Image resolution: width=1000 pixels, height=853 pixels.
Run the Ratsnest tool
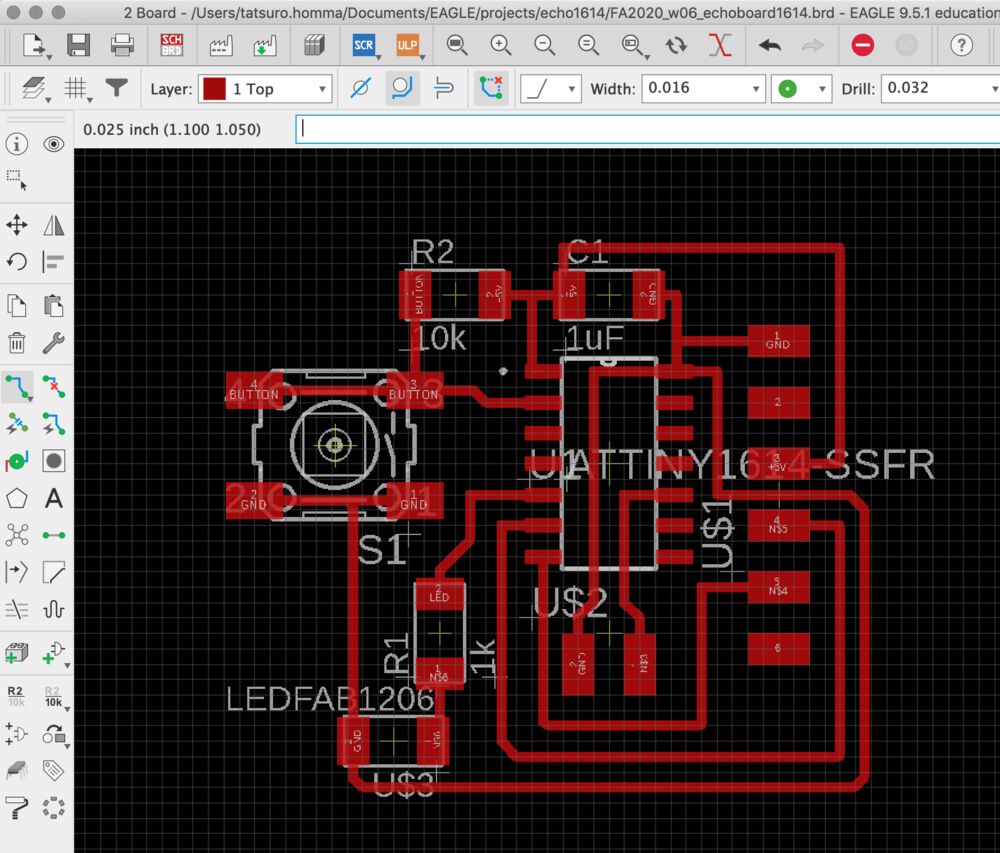pyautogui.click(x=17, y=535)
